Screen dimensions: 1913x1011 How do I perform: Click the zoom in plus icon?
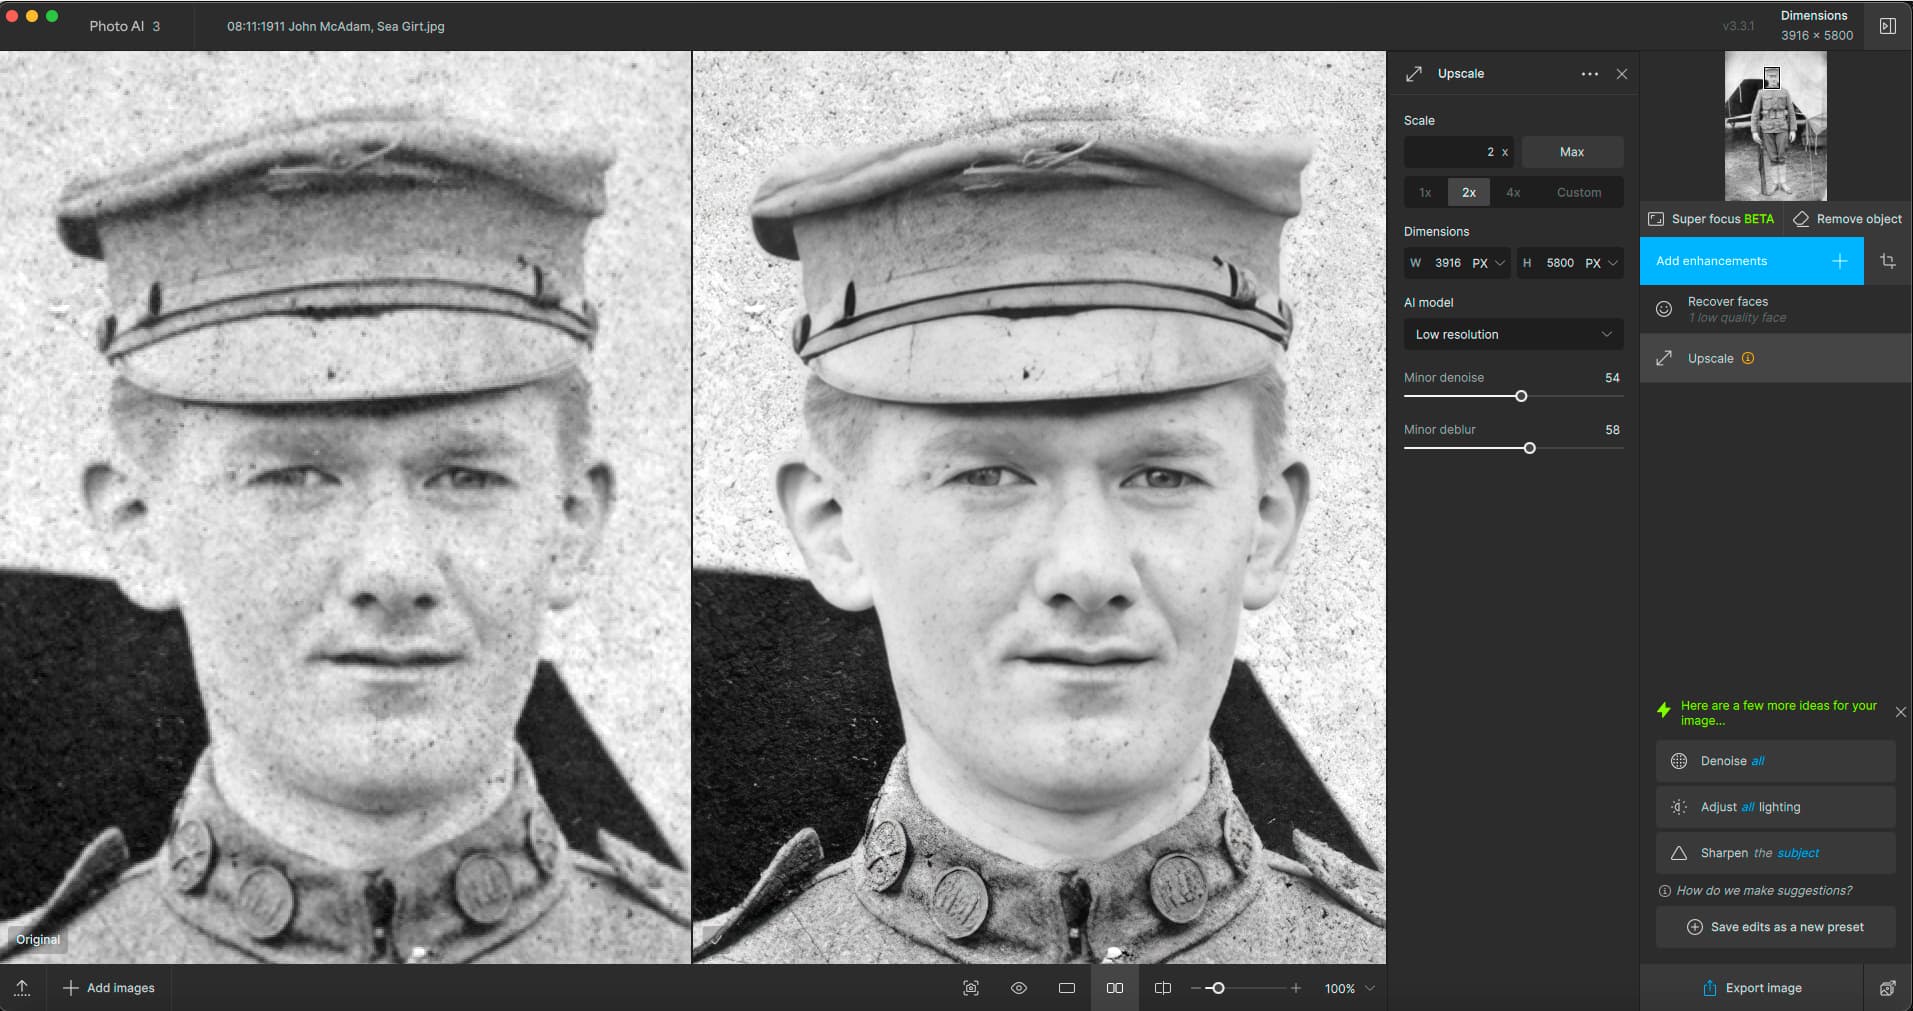1296,988
